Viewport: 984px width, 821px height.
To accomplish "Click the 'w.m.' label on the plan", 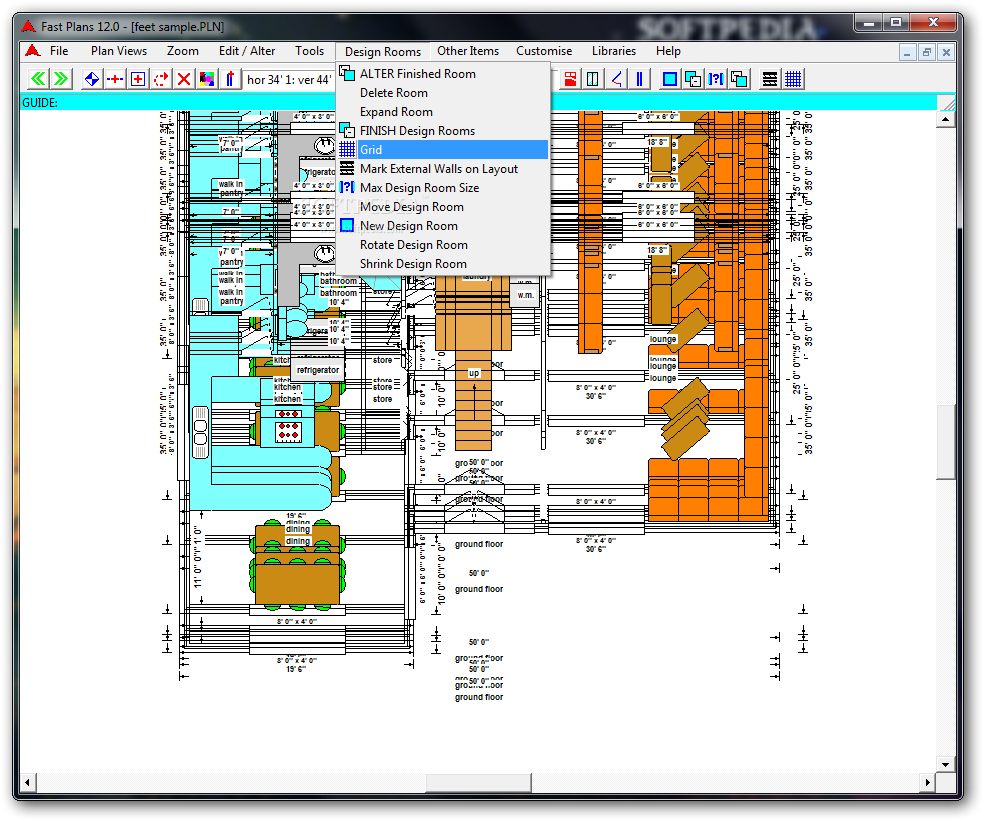I will [x=525, y=295].
